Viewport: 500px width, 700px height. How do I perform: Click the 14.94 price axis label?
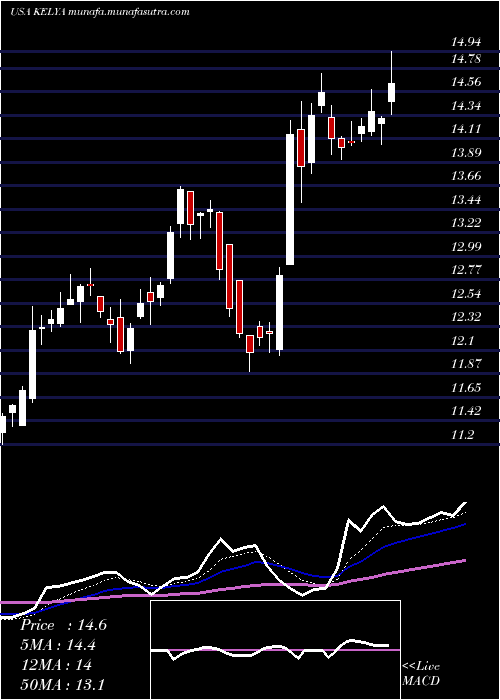[466, 42]
